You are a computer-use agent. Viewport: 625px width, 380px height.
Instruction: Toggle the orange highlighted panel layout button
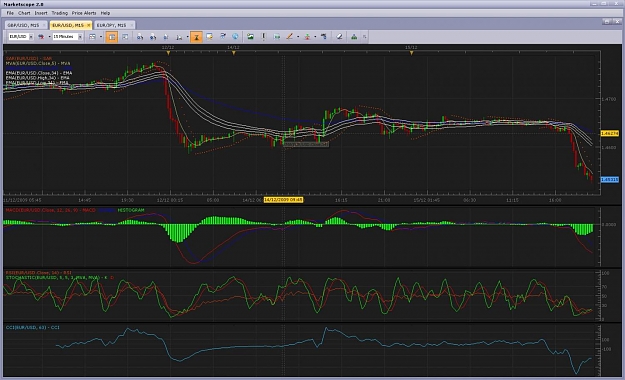[112, 37]
